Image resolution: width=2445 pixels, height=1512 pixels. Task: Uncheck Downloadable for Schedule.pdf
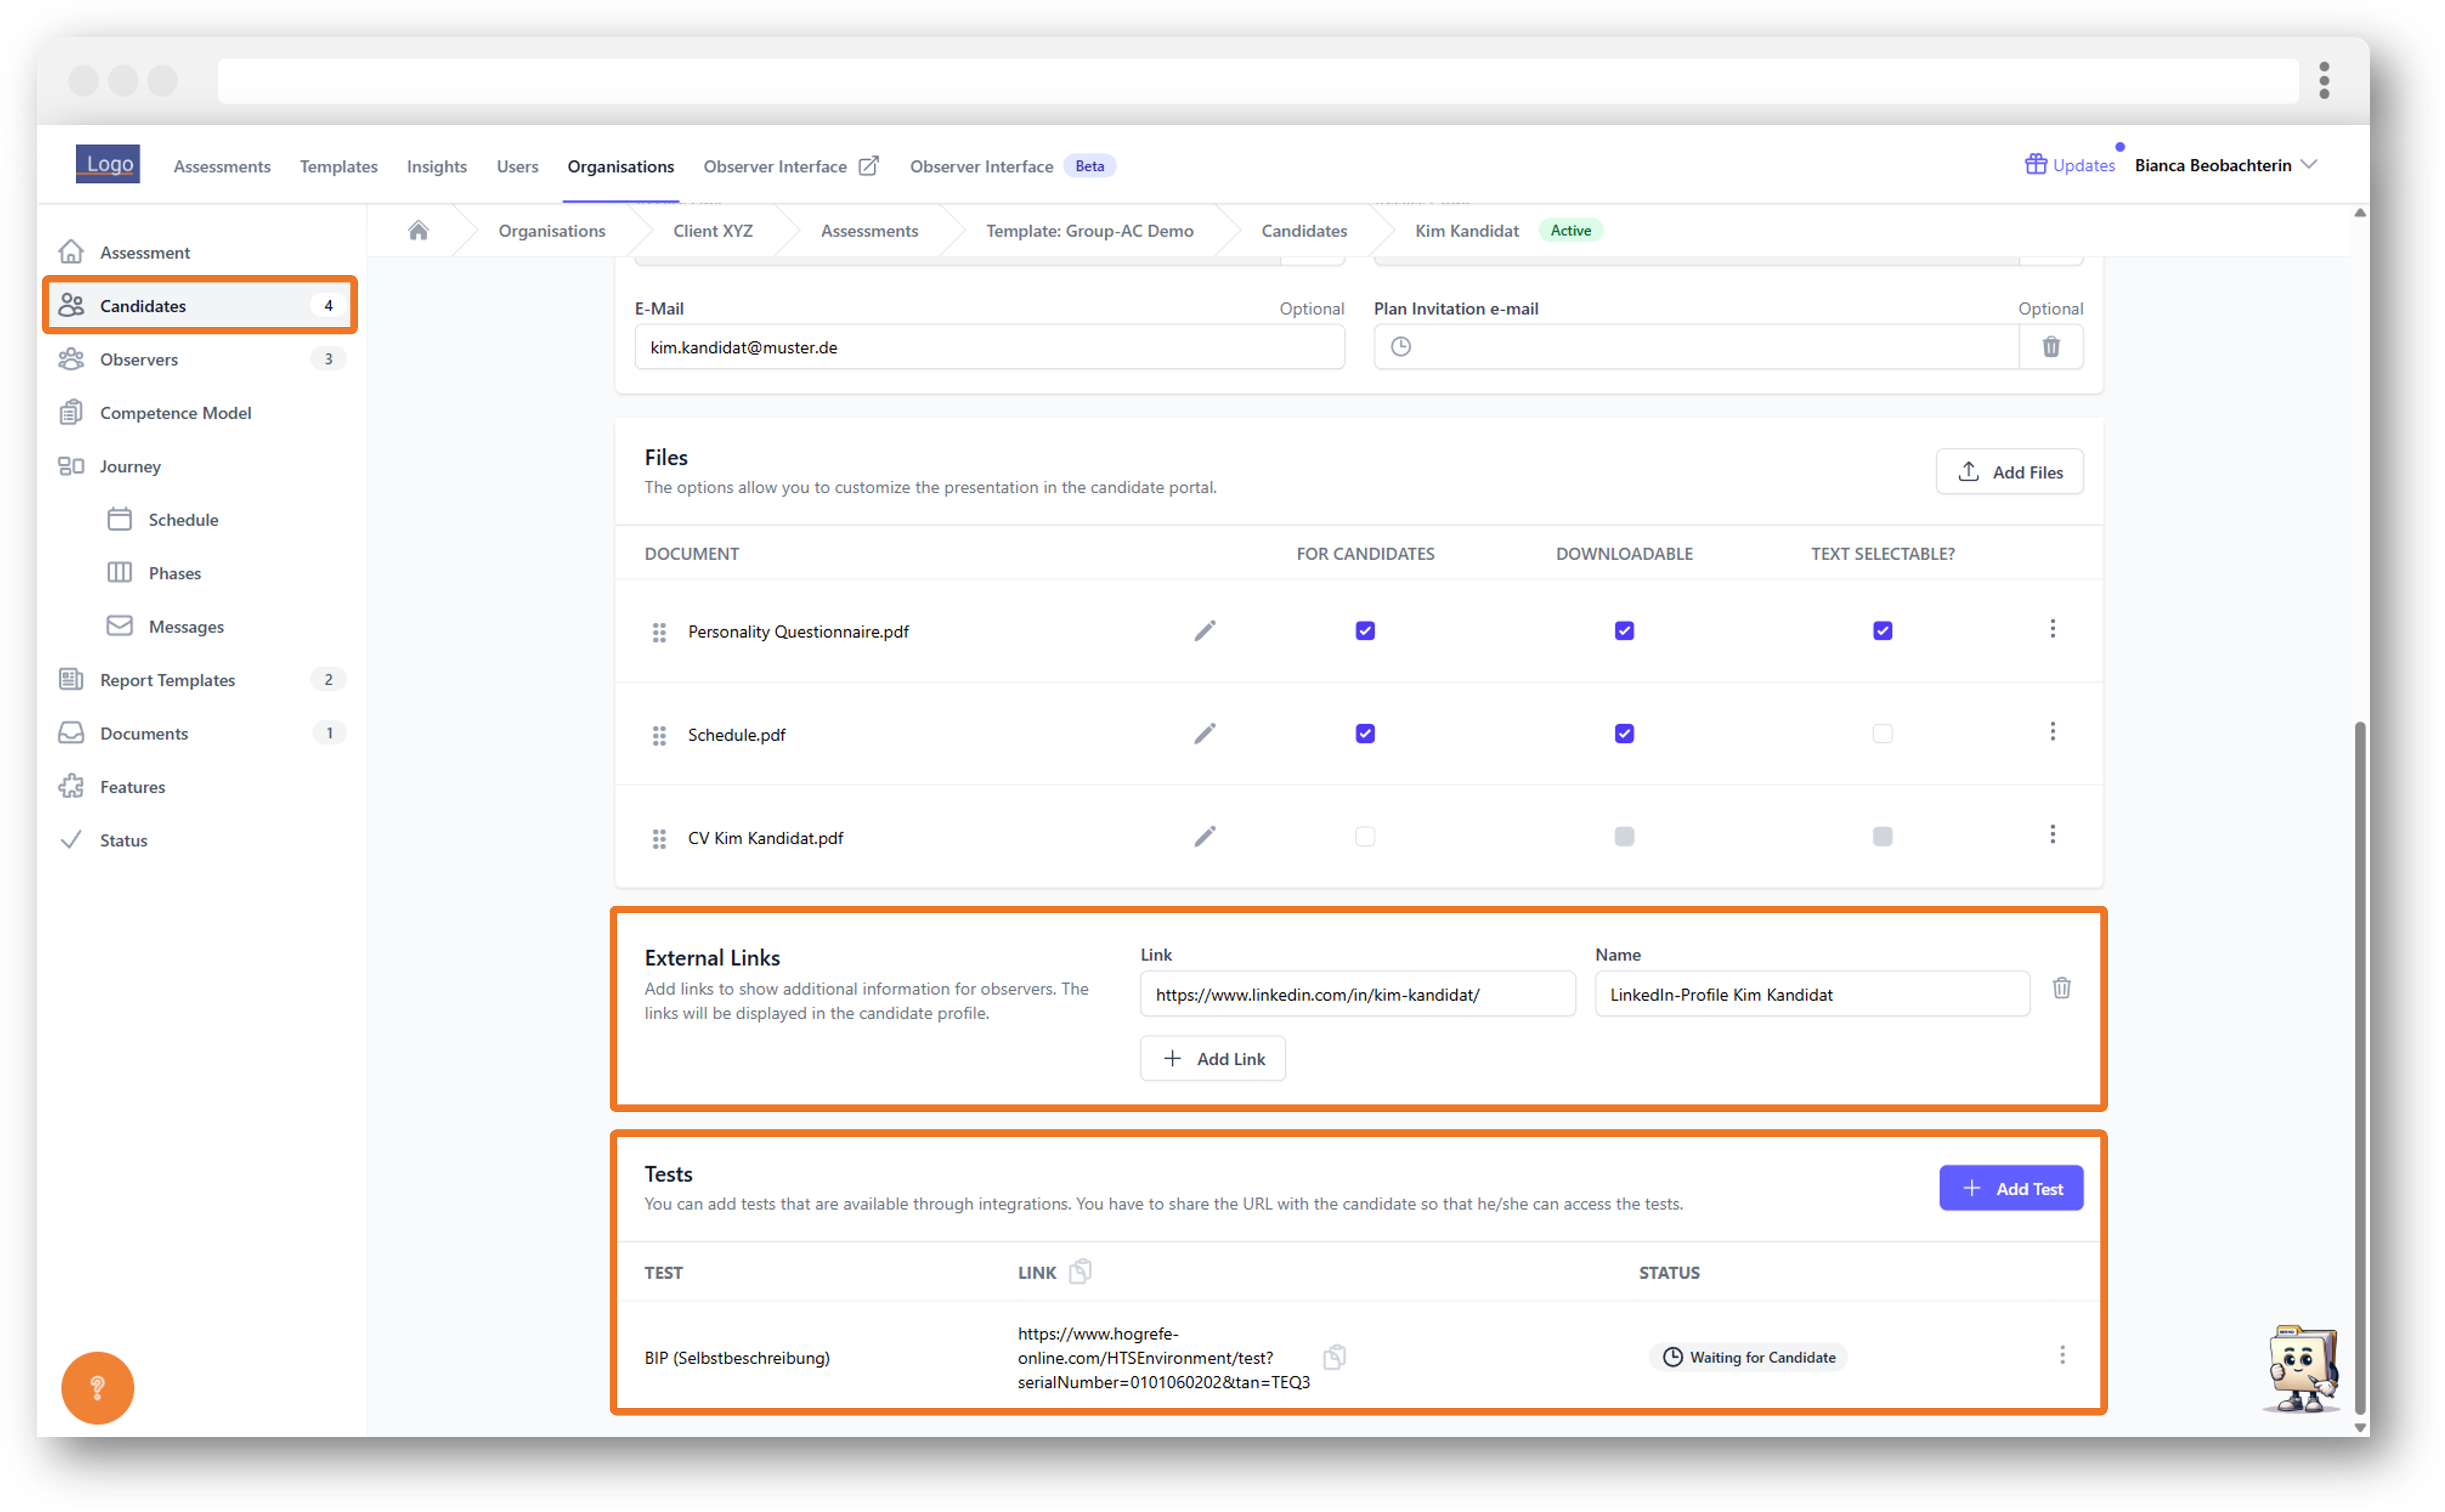[x=1624, y=734]
